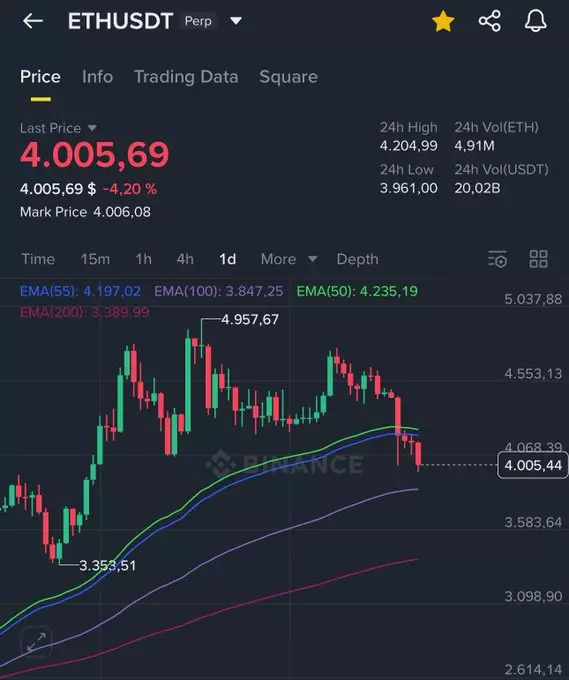Select 1h chart interval
The height and width of the screenshot is (680, 569).
coord(144,259)
